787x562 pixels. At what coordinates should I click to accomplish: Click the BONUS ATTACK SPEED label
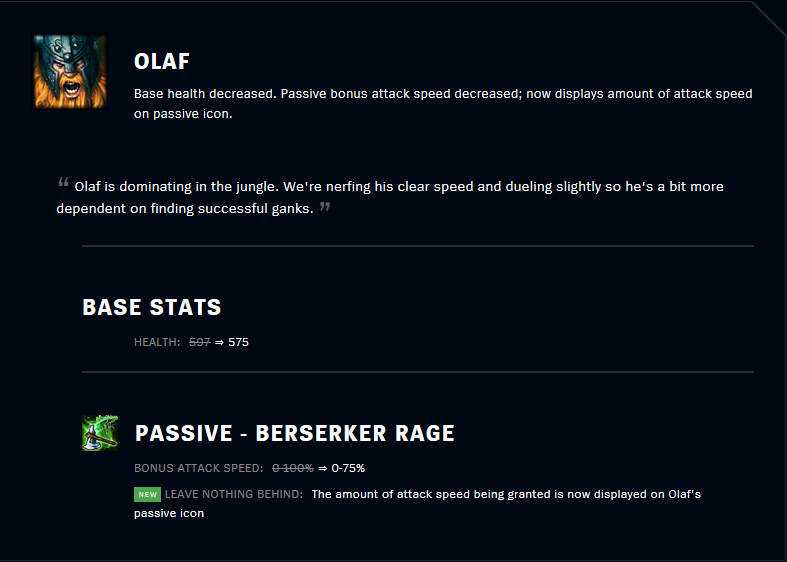point(199,468)
